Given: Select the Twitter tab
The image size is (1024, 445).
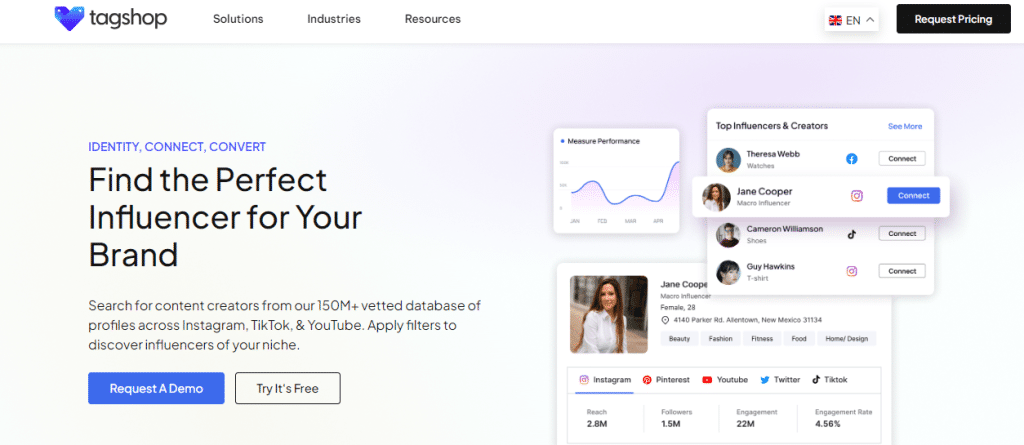Looking at the screenshot, I should pyautogui.click(x=780, y=380).
